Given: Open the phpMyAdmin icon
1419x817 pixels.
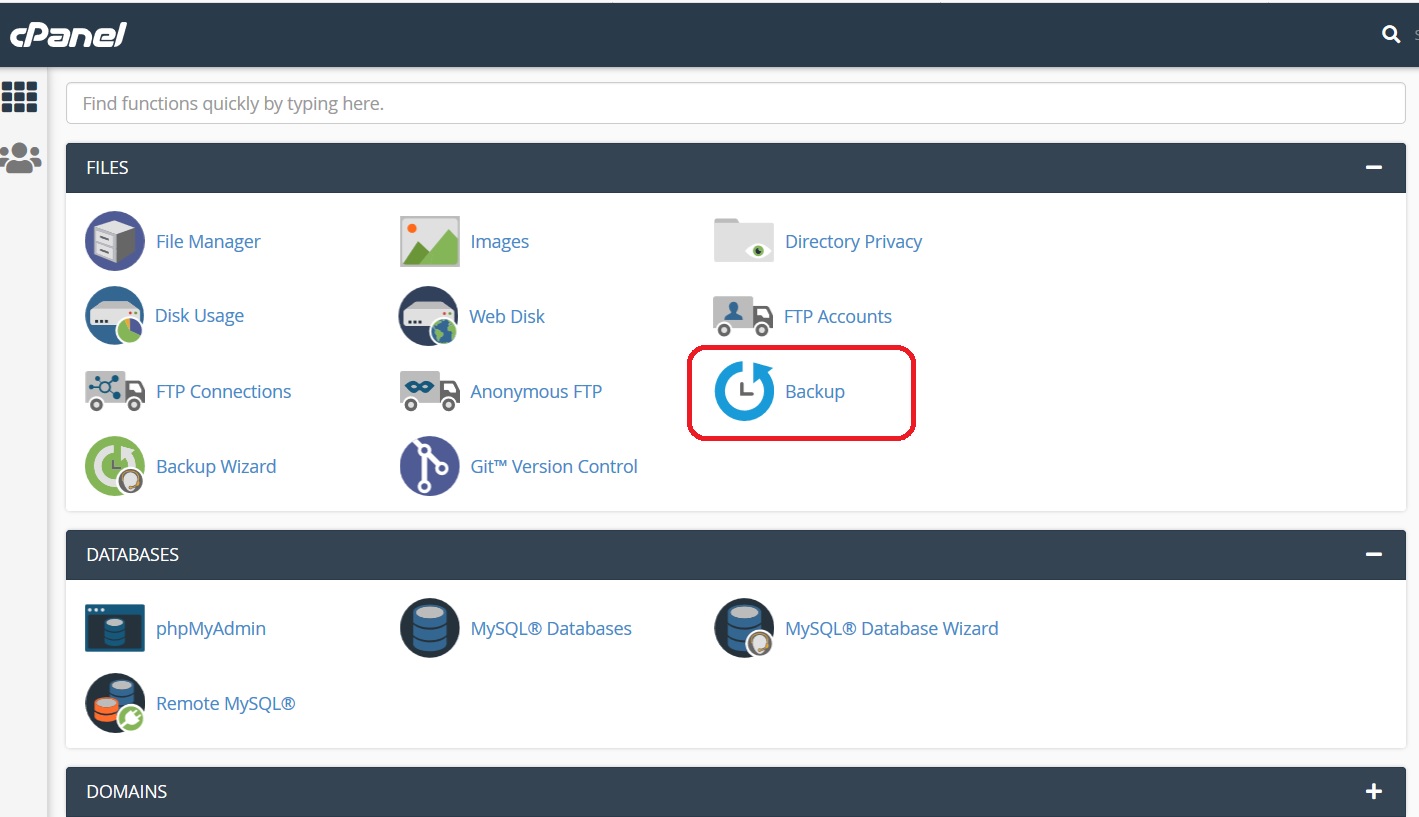Looking at the screenshot, I should 115,628.
